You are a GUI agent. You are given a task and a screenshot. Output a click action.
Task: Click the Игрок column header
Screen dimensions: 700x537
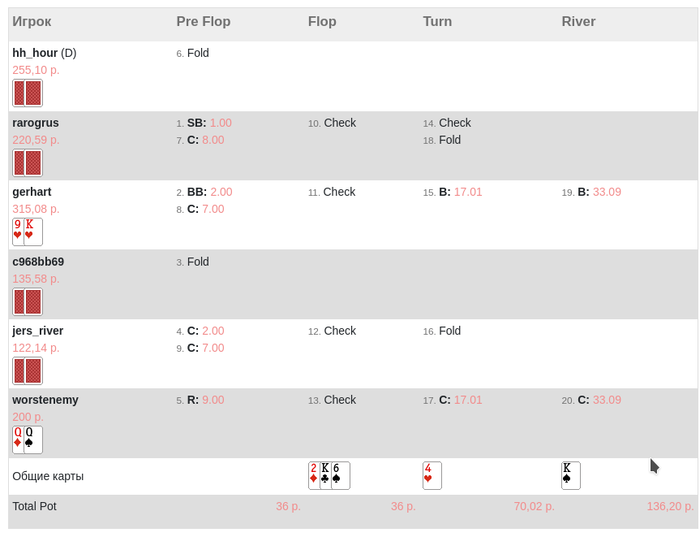click(x=32, y=21)
